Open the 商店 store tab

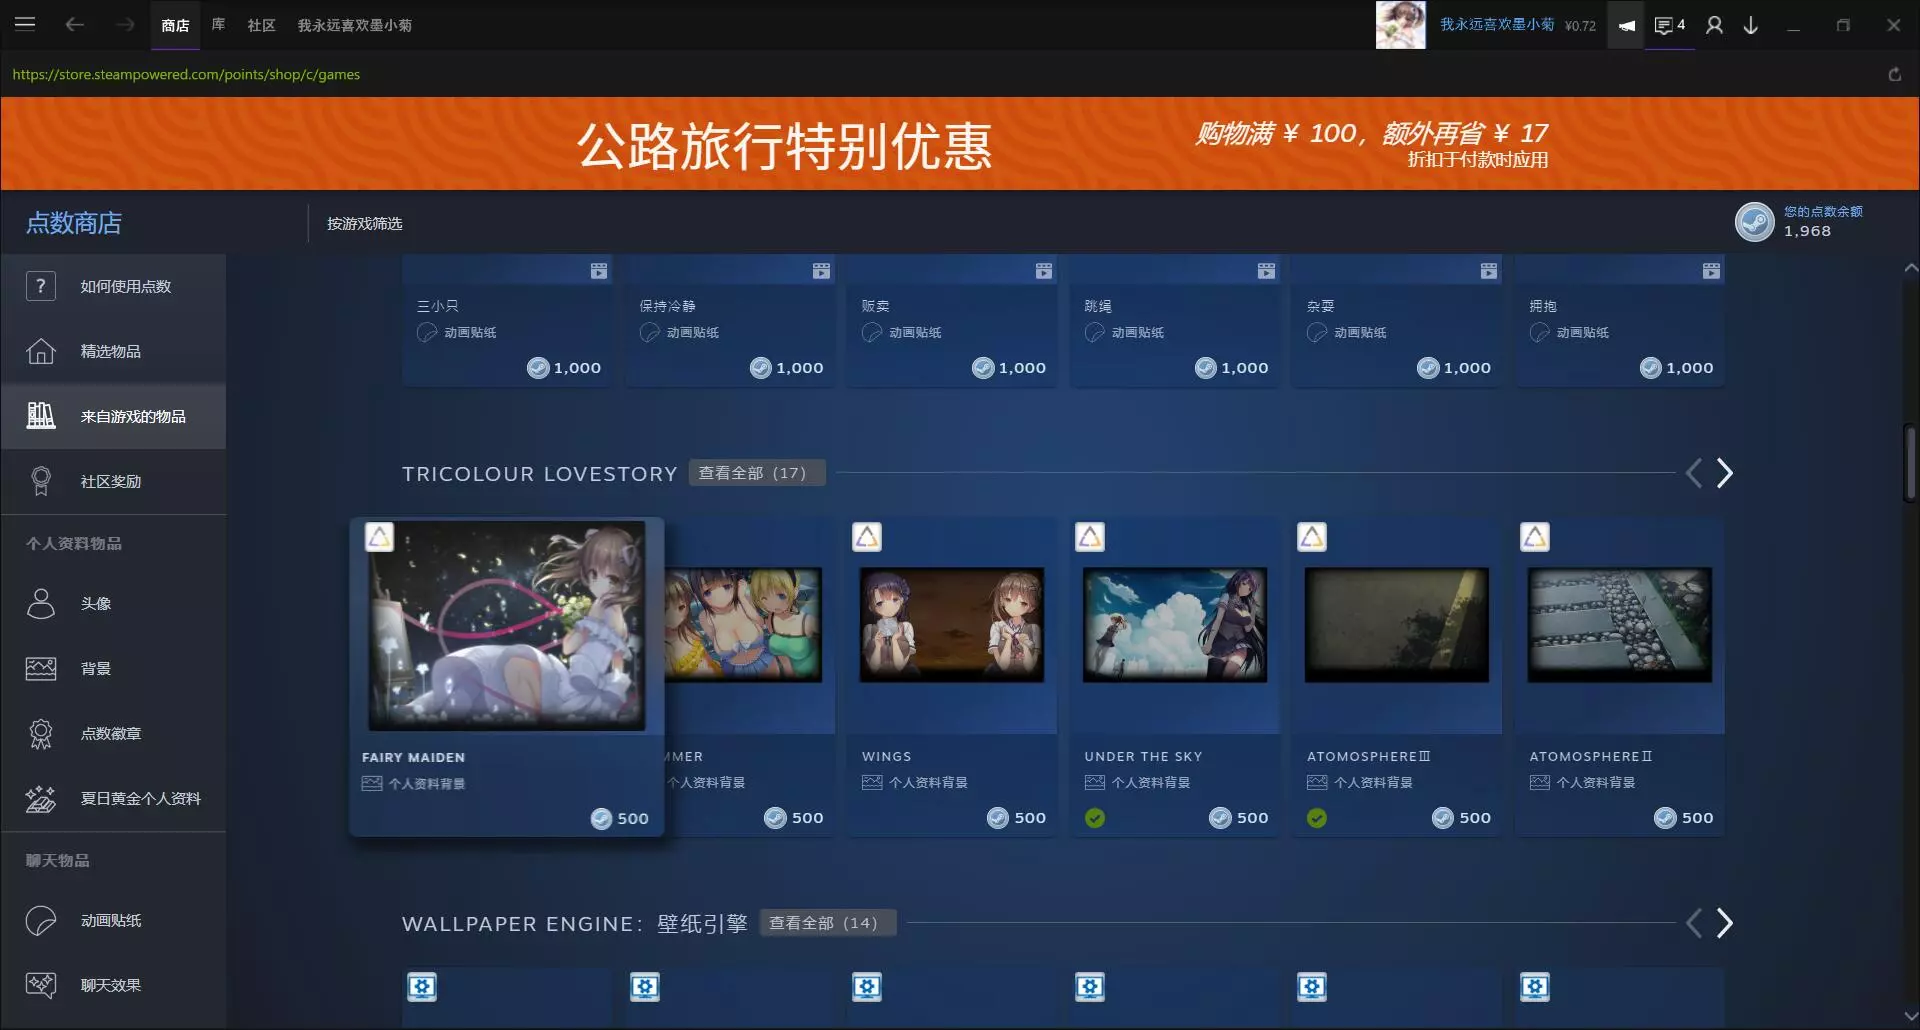pos(175,25)
